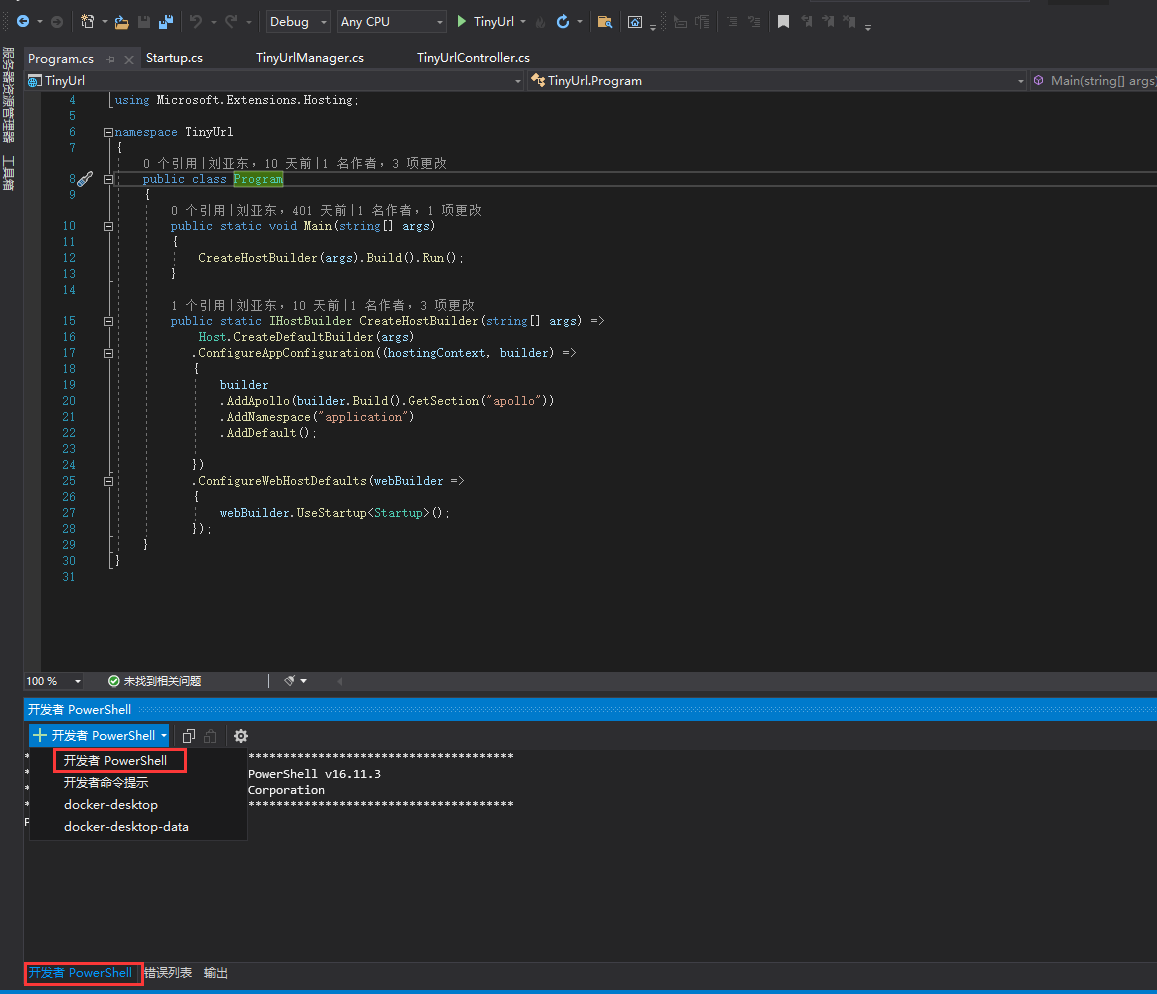Click the PowerShell terminal settings gear
Screen dimensions: 1157x994
click(241, 736)
